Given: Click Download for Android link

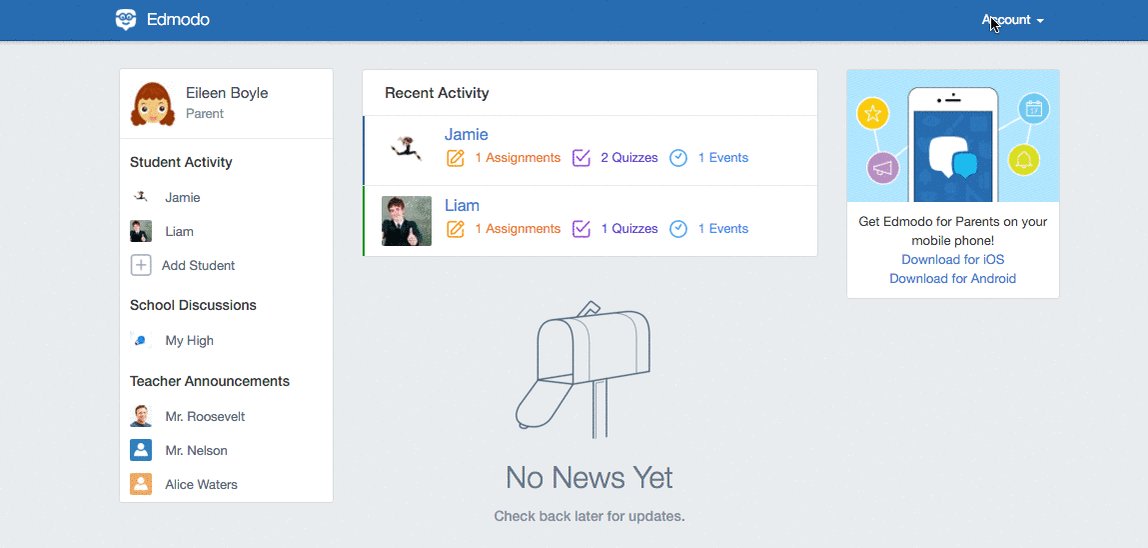Looking at the screenshot, I should 953,278.
